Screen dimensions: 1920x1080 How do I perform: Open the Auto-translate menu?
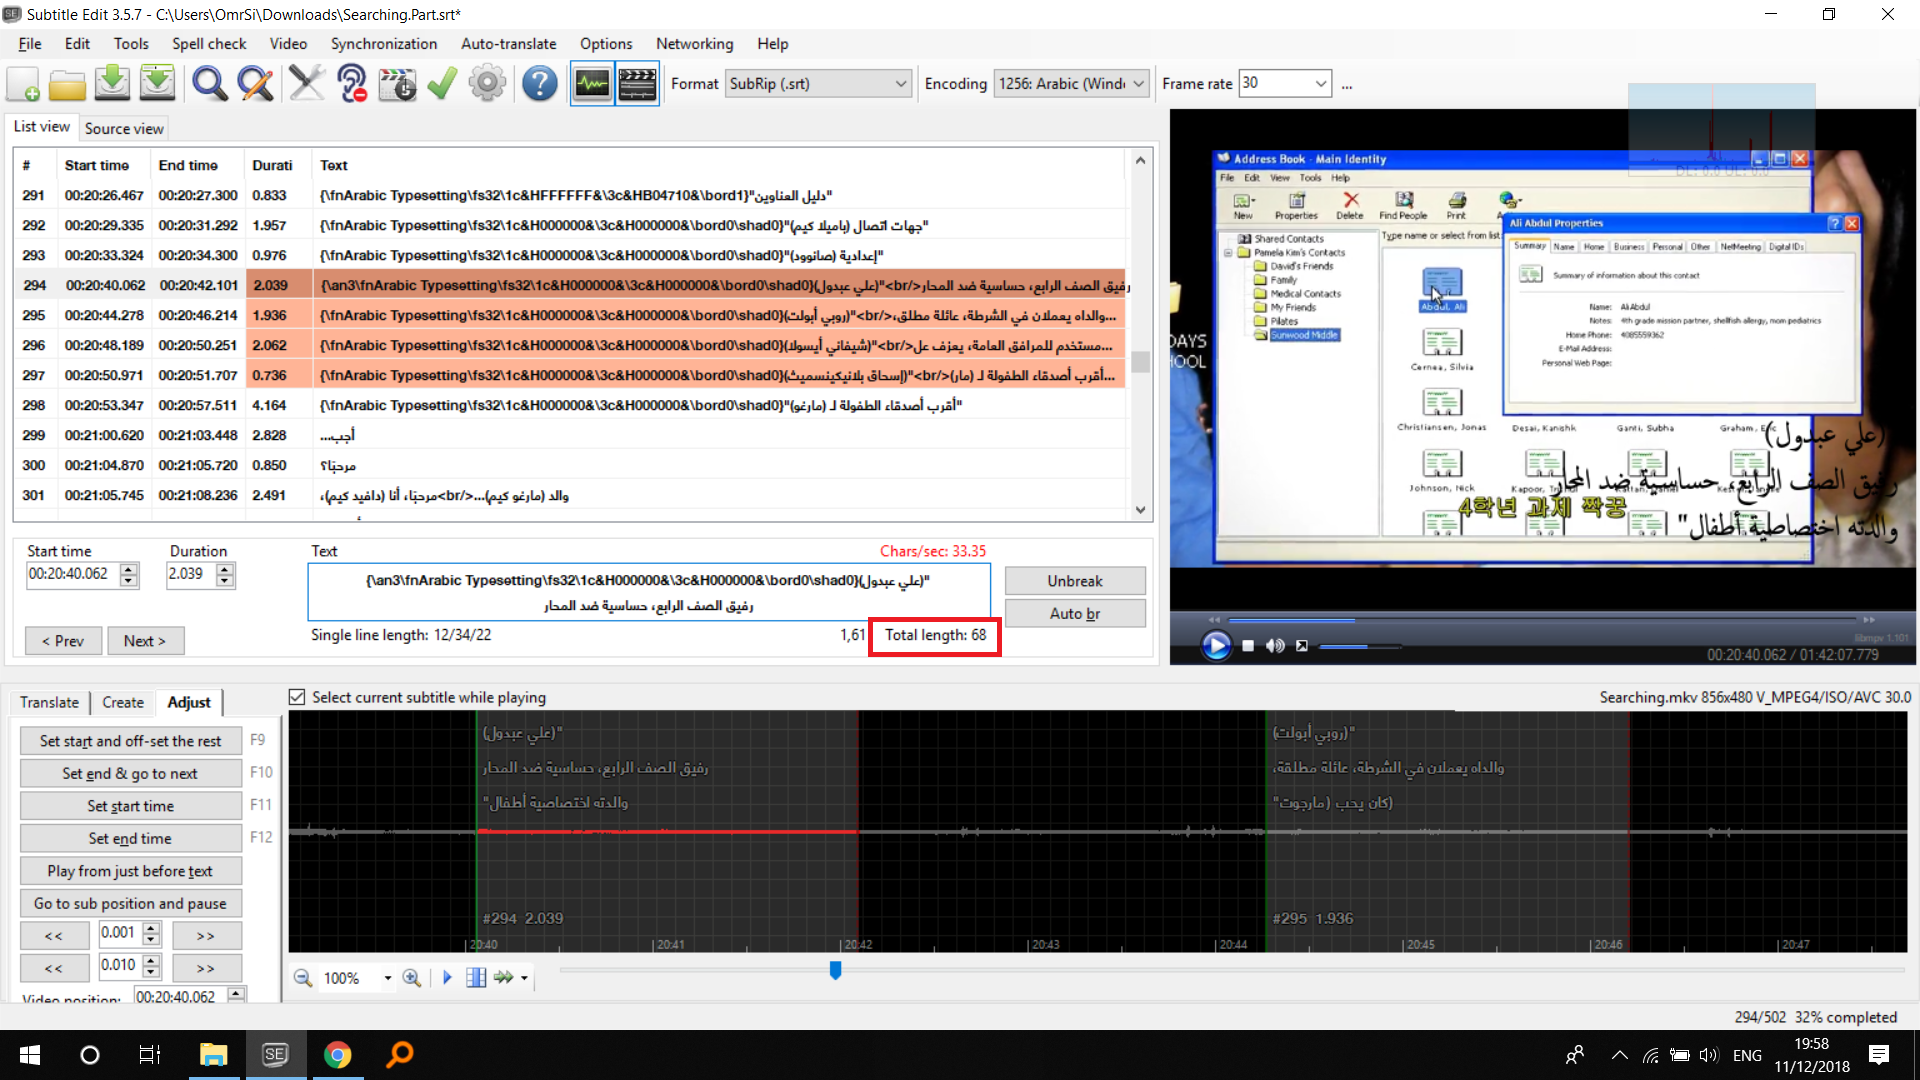pos(508,44)
